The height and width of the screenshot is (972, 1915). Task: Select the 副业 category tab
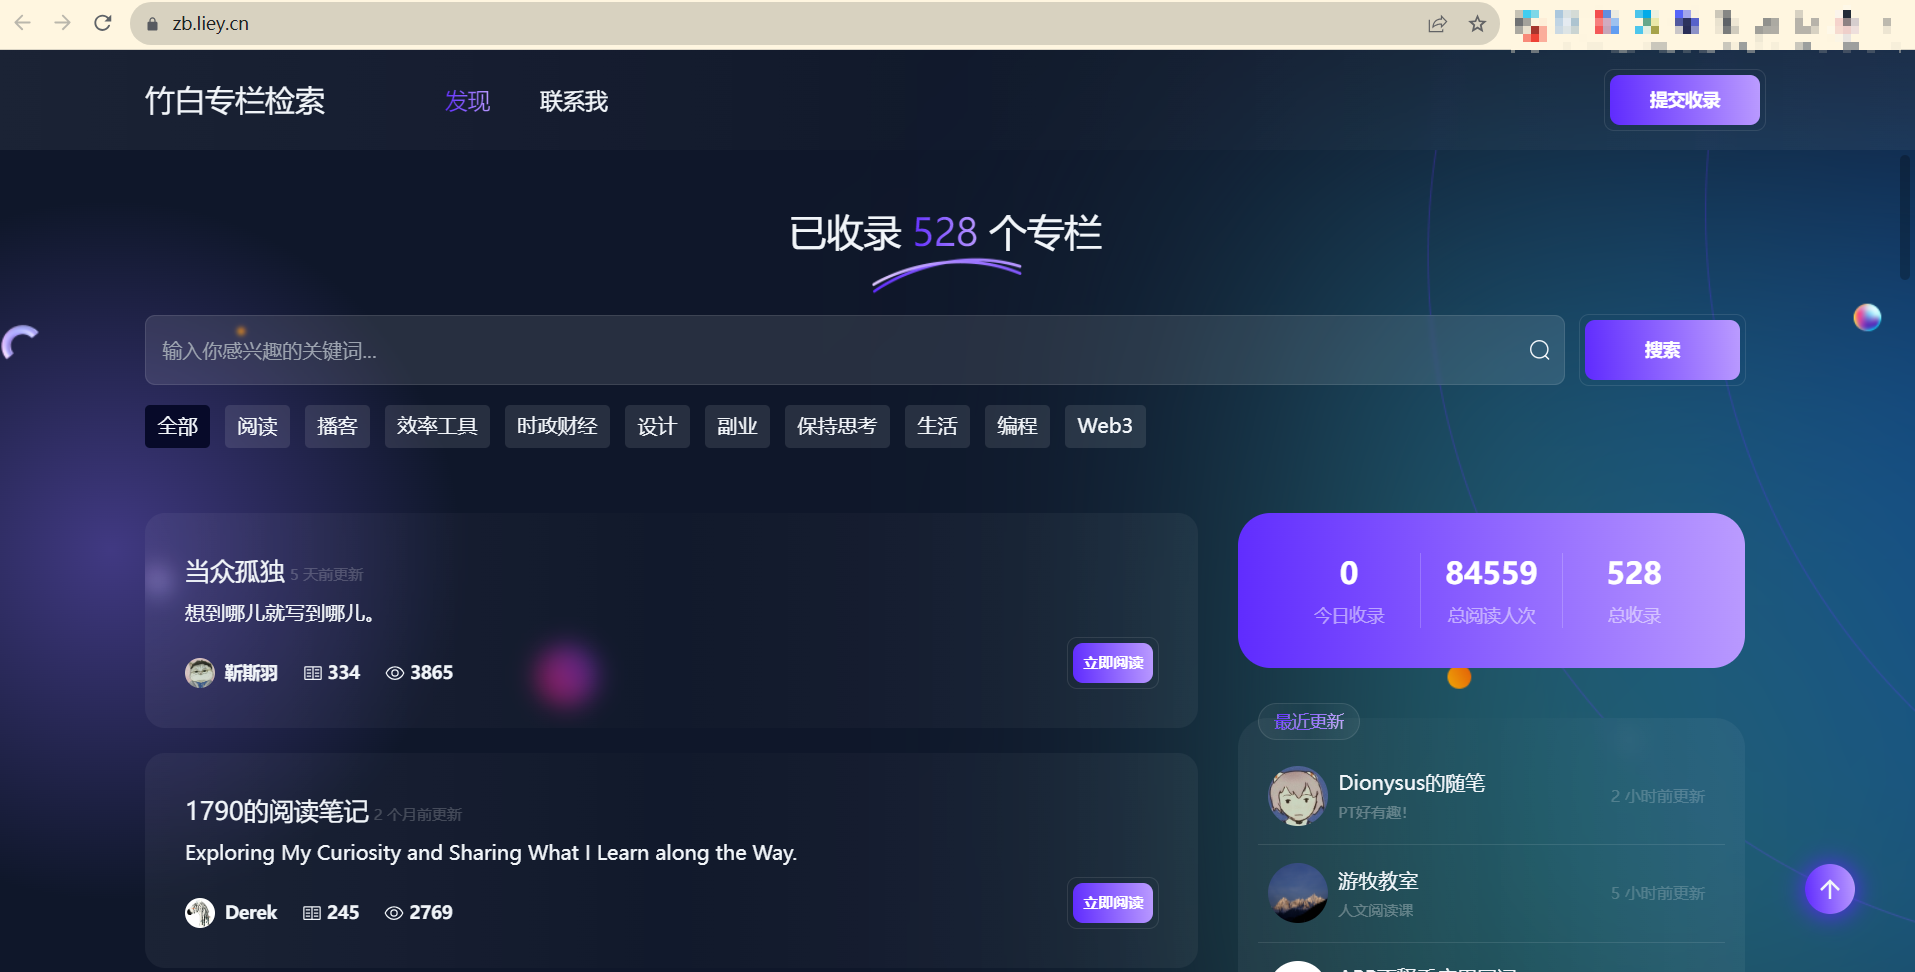(x=737, y=426)
